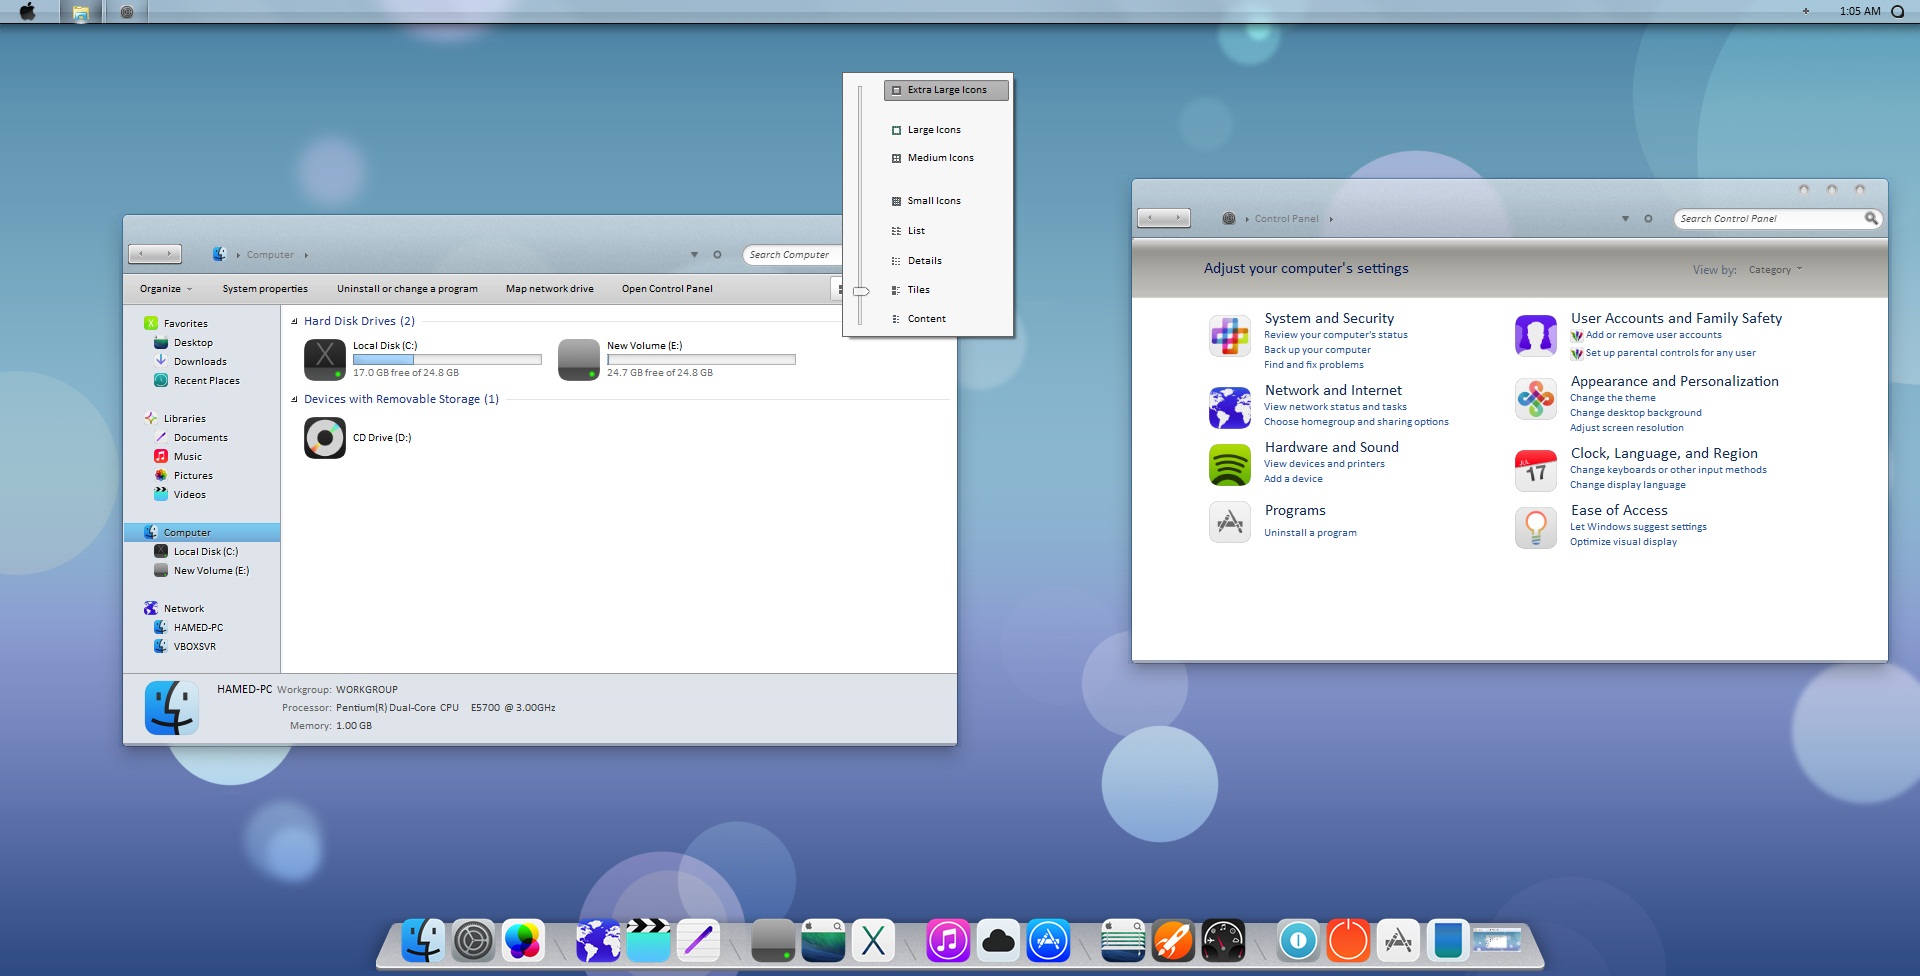The height and width of the screenshot is (976, 1920).
Task: Switch to Small Icons view
Action: coord(933,201)
